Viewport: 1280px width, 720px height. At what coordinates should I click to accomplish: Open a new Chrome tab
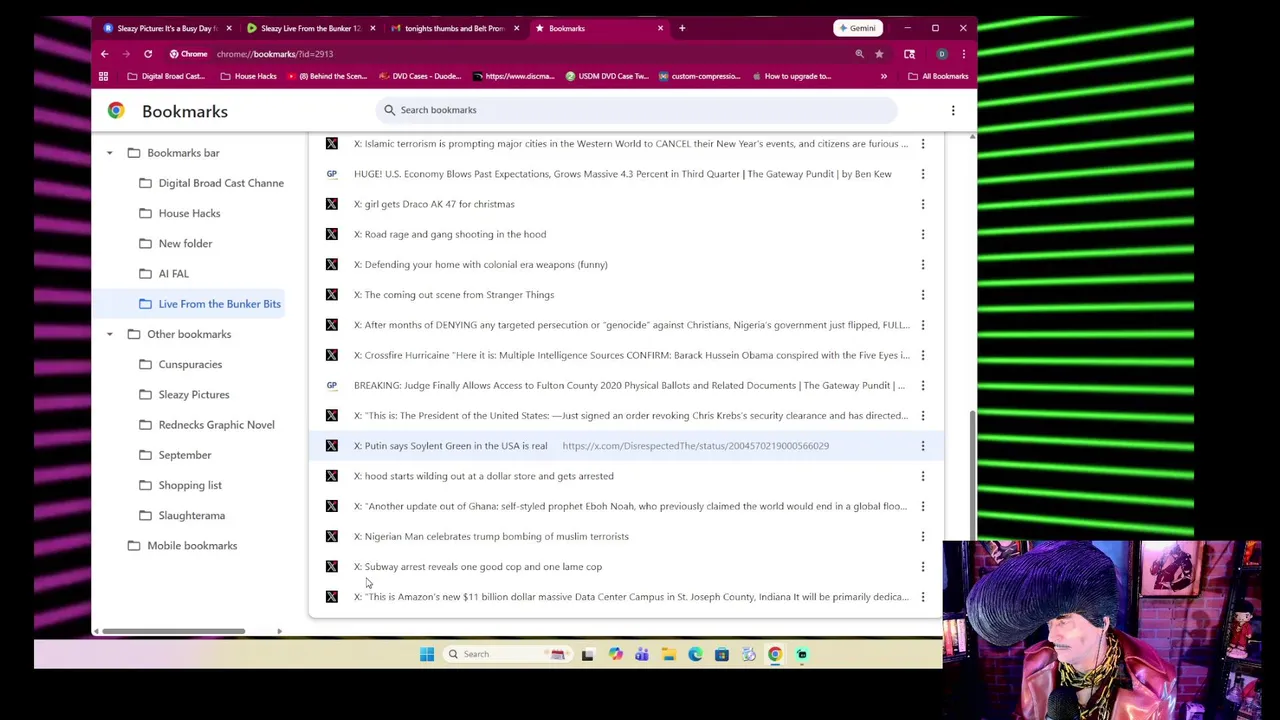coord(682,28)
